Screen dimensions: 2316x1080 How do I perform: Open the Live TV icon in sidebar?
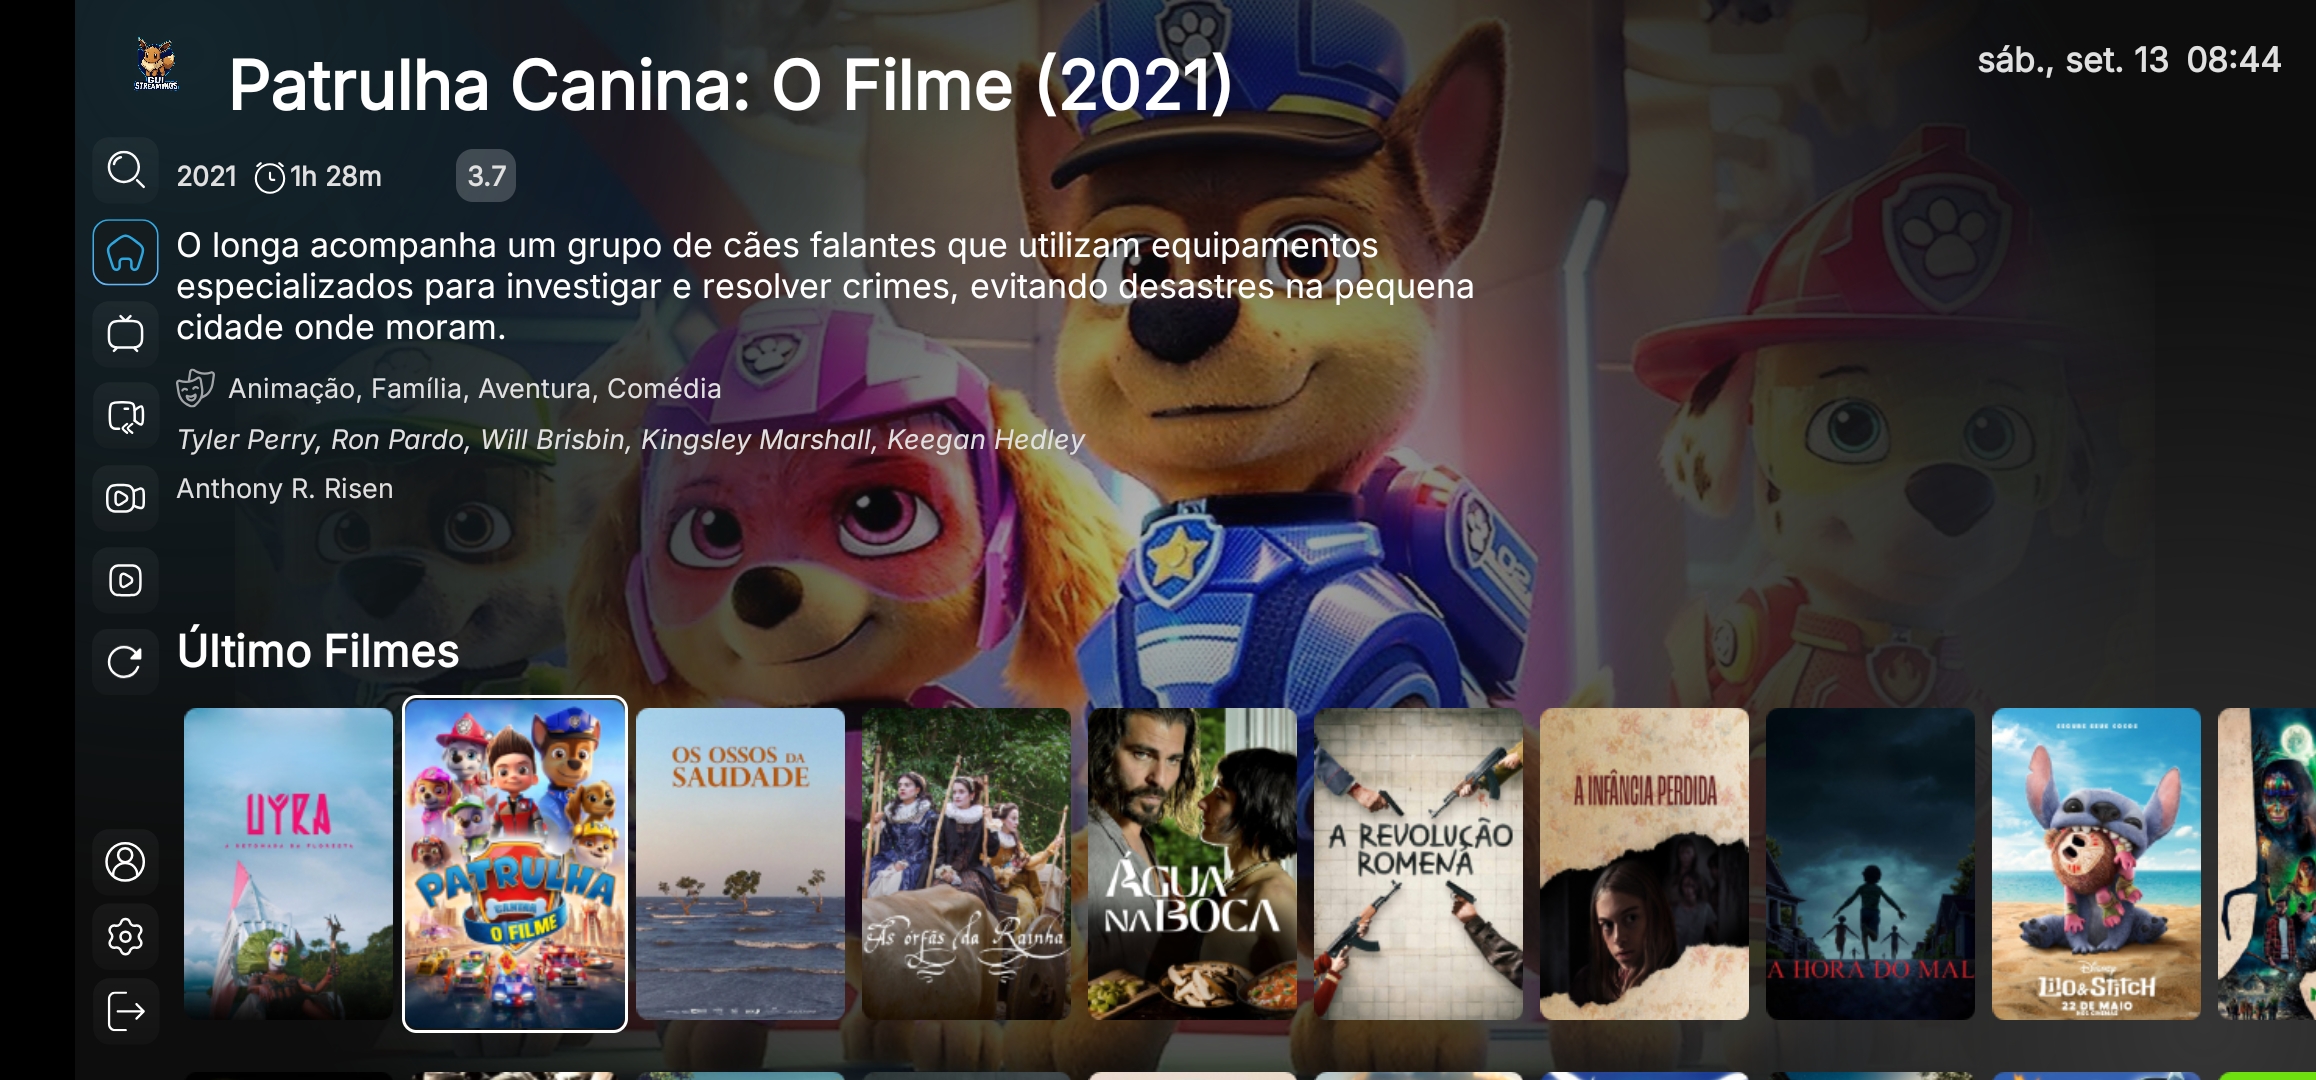(126, 334)
